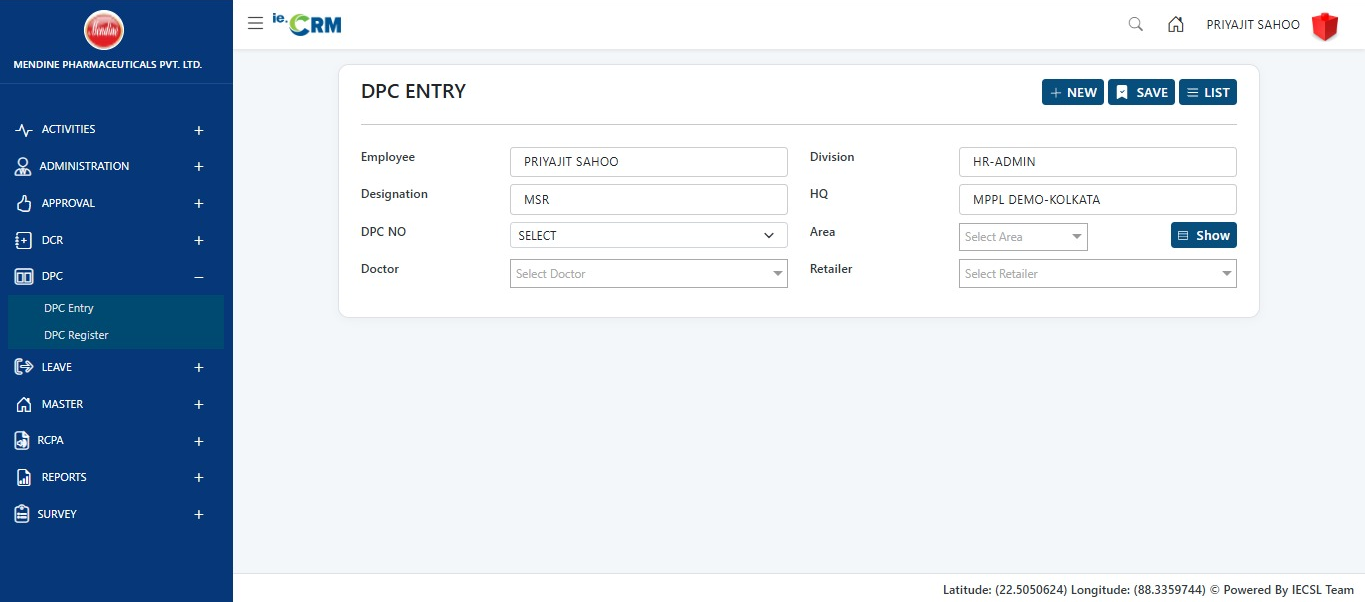Click the Show button
This screenshot has height=602, width=1365.
[x=1203, y=236]
